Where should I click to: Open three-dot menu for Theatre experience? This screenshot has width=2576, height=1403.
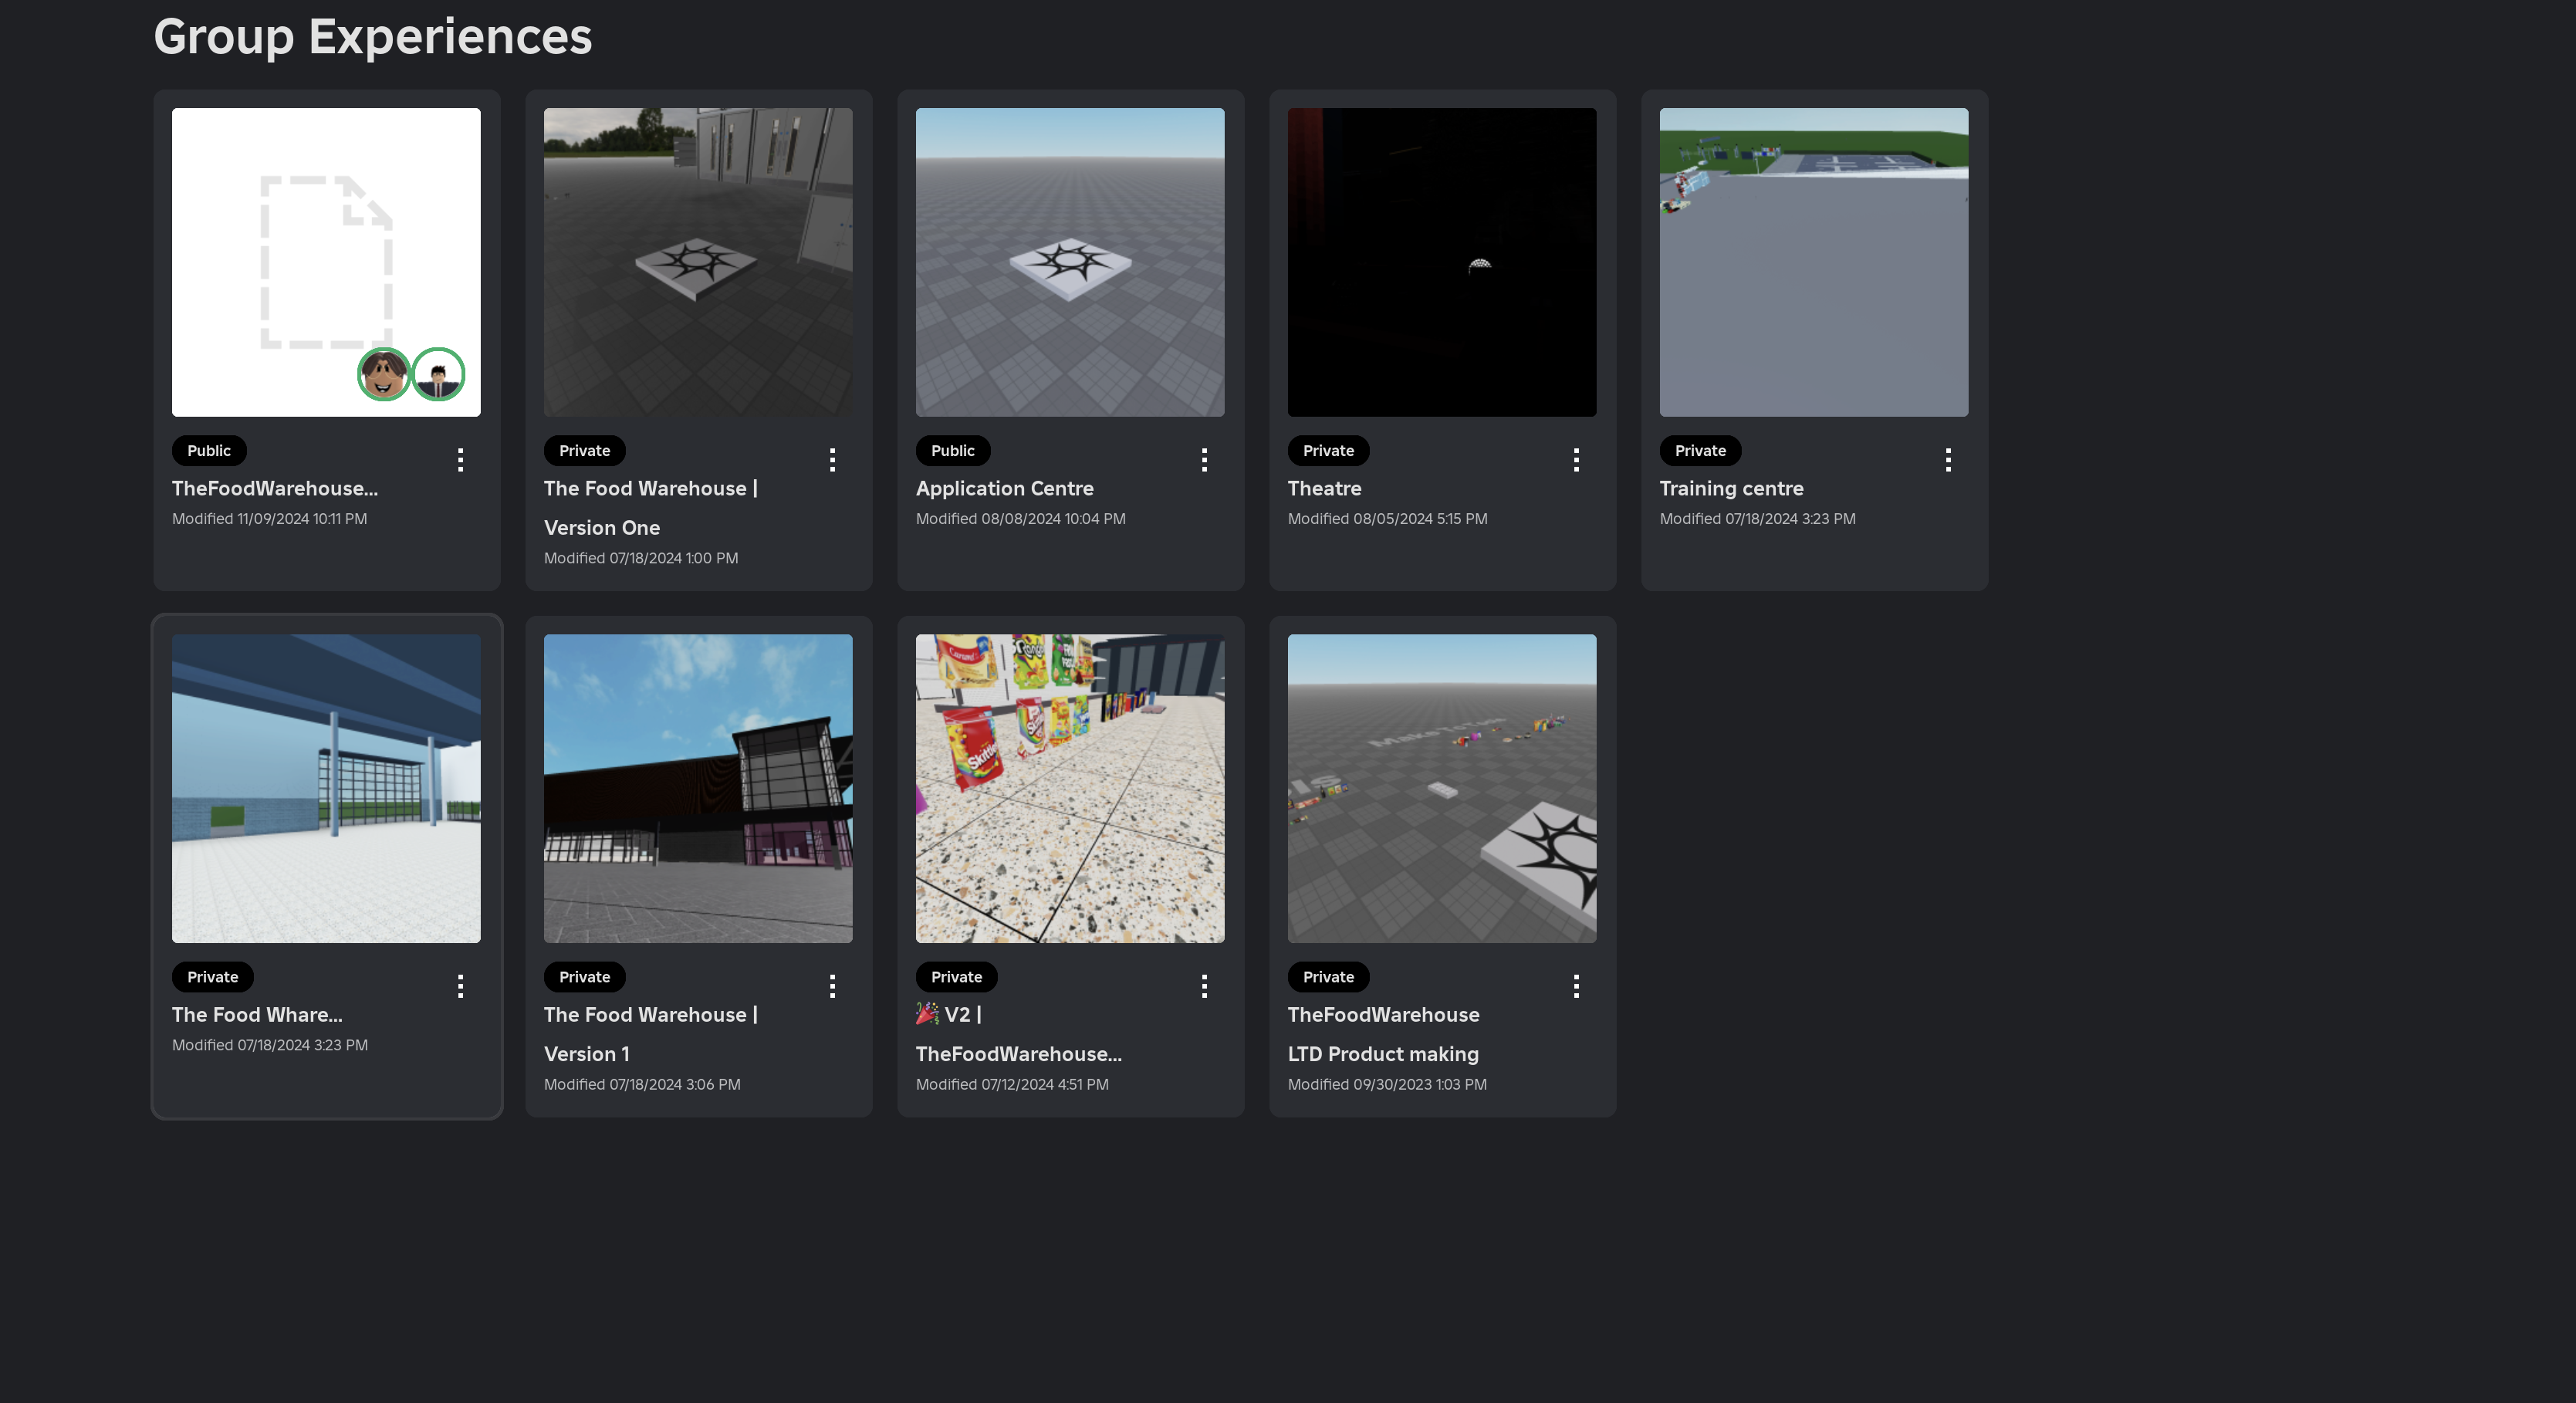click(x=1576, y=460)
